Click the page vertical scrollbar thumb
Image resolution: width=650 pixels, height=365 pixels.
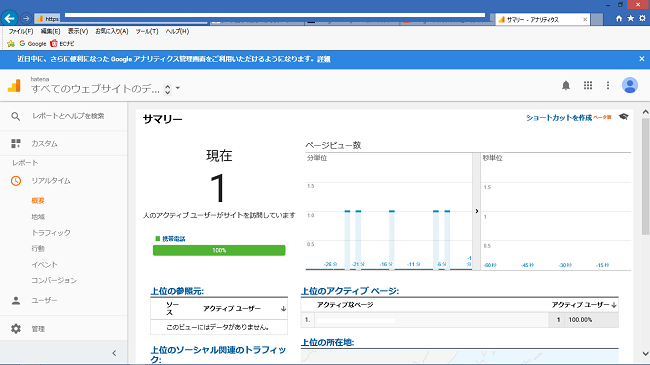(645, 176)
